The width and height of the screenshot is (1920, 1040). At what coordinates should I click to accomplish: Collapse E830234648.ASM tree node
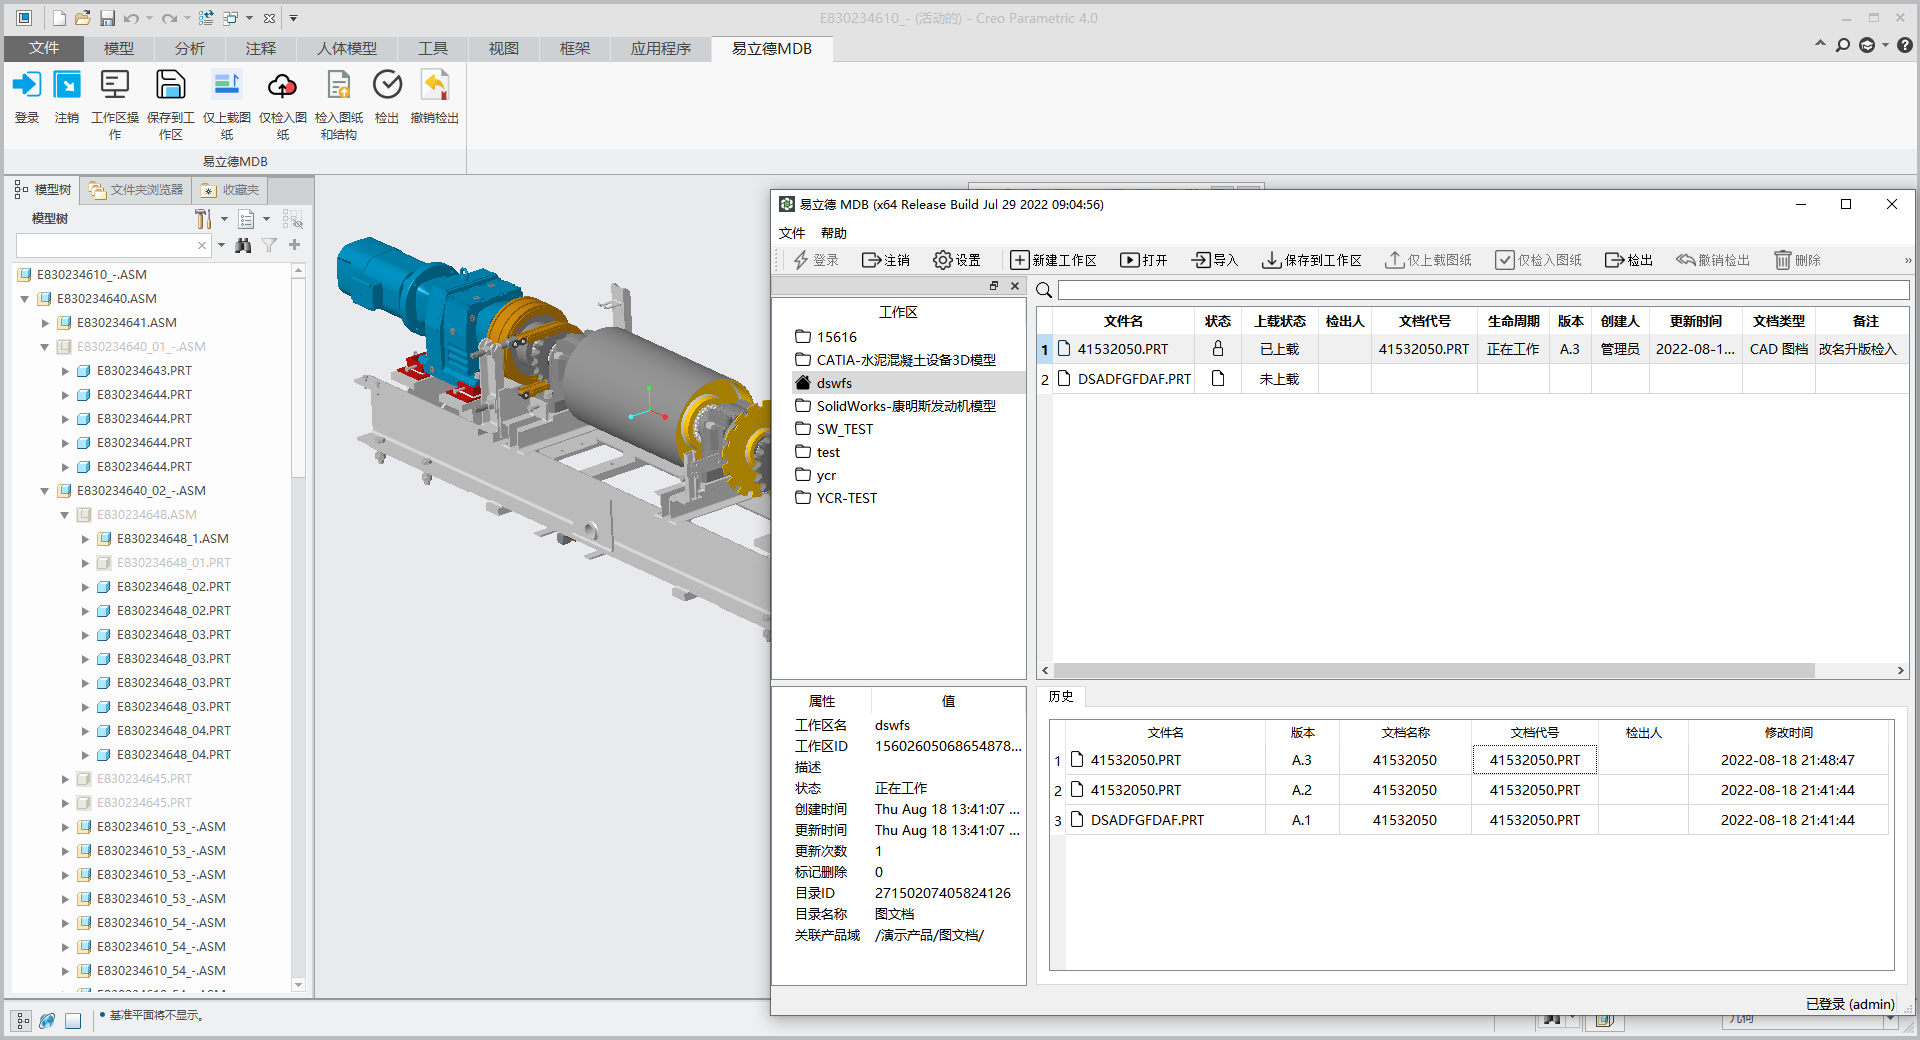[65, 515]
